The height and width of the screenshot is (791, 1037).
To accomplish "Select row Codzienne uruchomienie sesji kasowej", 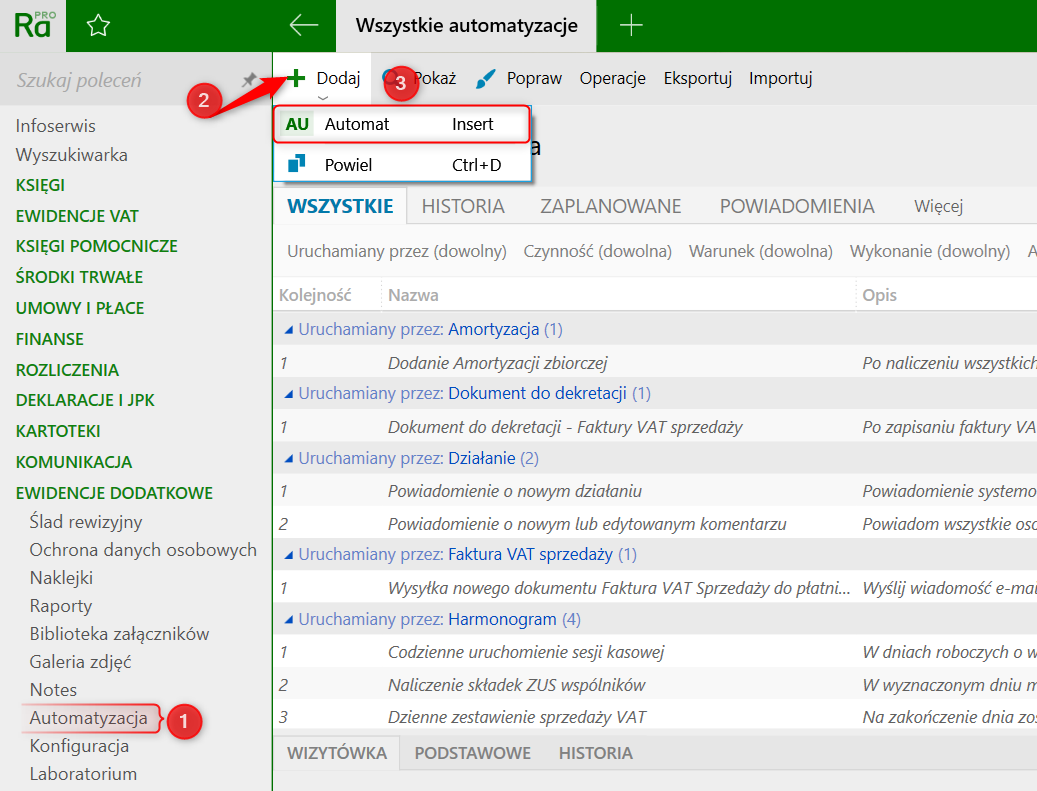I will click(655, 653).
